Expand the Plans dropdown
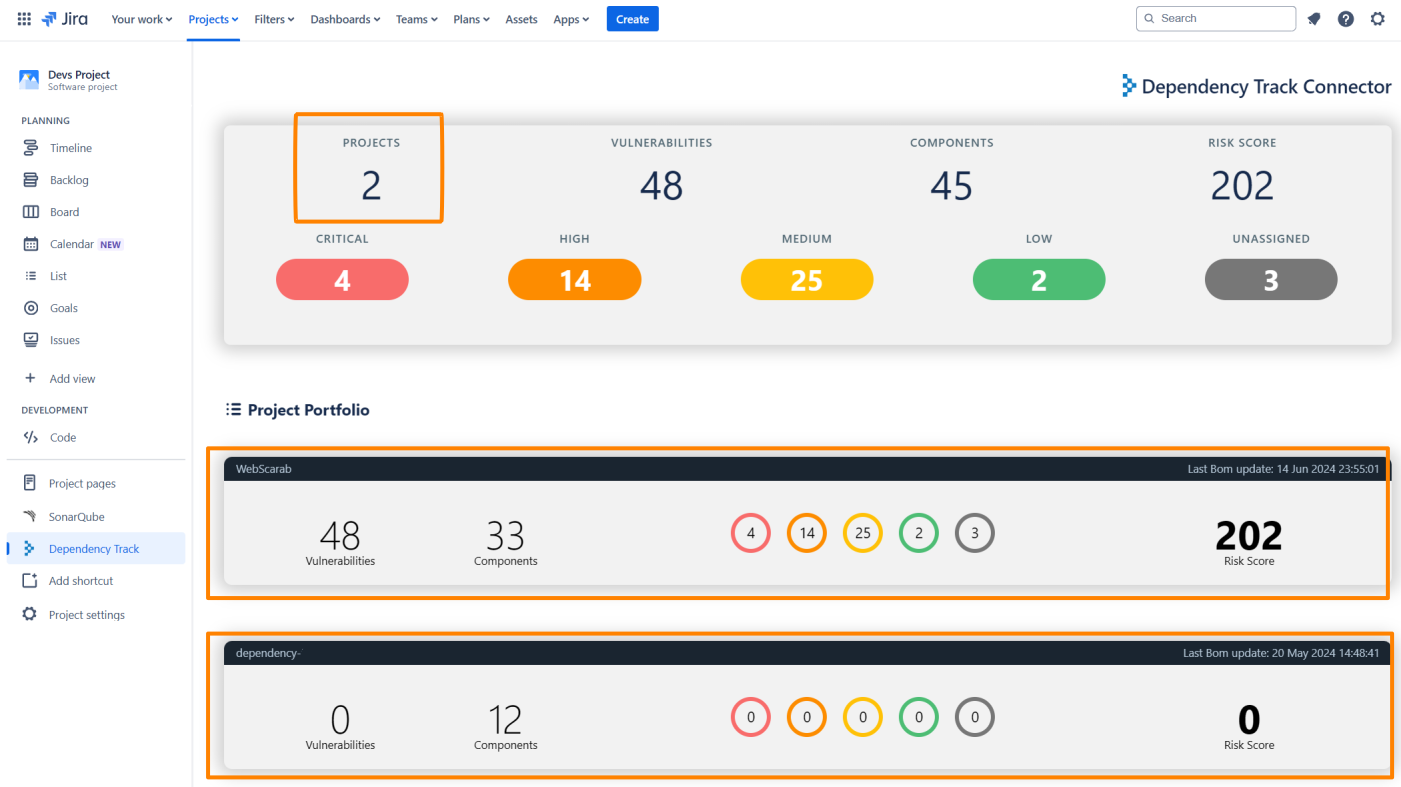The width and height of the screenshot is (1401, 787). (x=471, y=19)
